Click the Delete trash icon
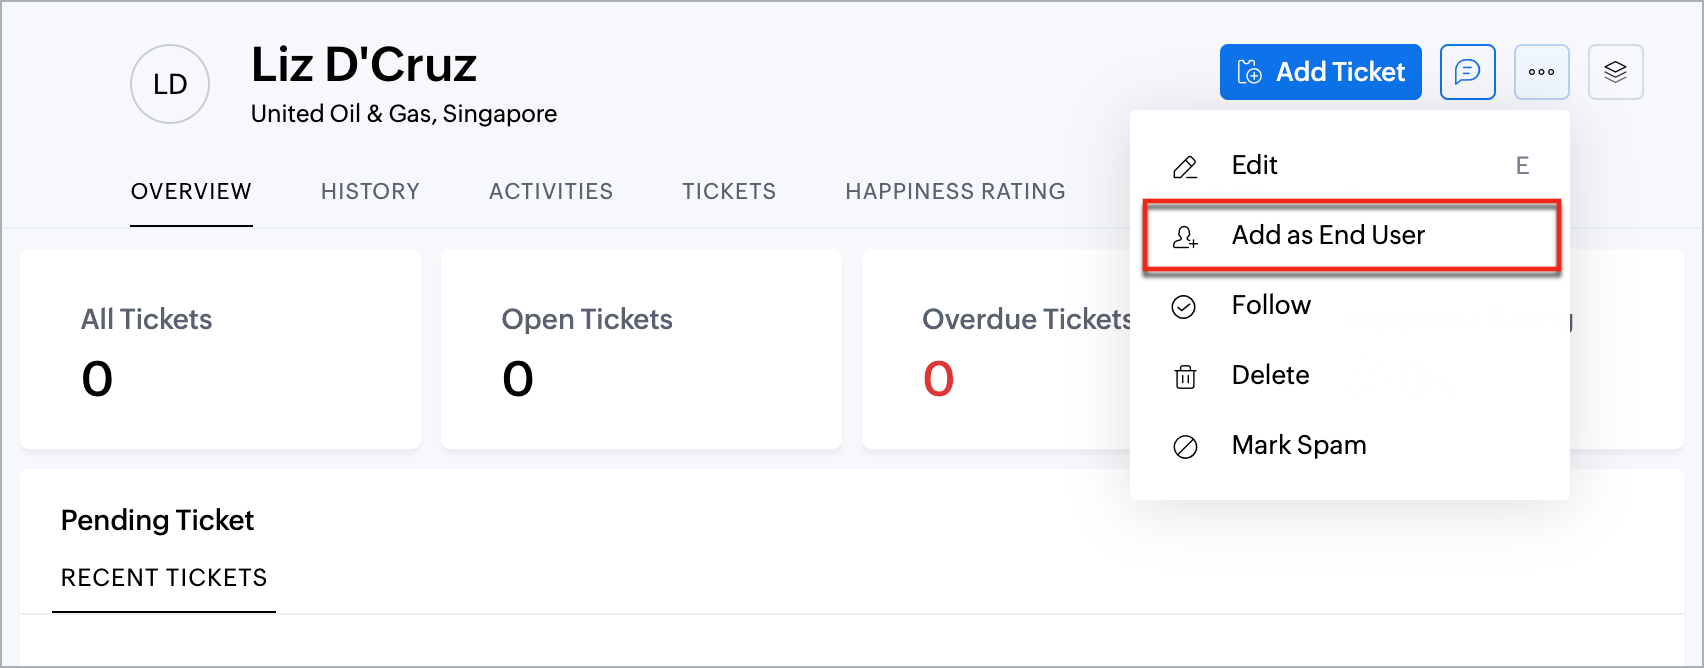 coord(1185,377)
